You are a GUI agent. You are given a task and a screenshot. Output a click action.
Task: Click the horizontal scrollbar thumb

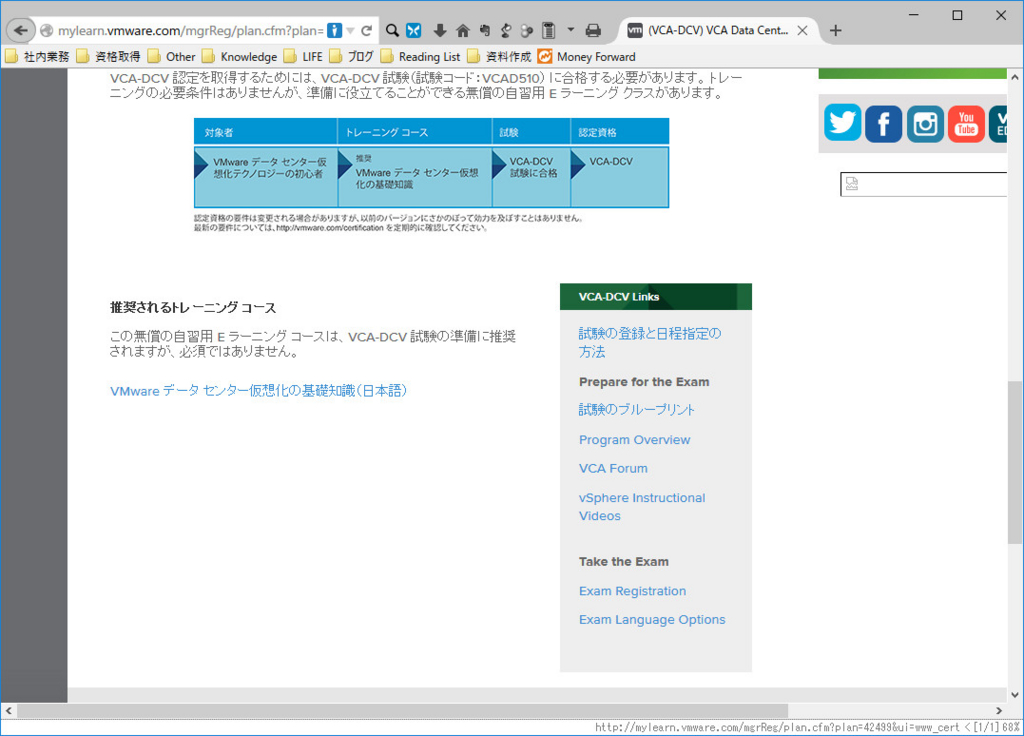[402, 711]
